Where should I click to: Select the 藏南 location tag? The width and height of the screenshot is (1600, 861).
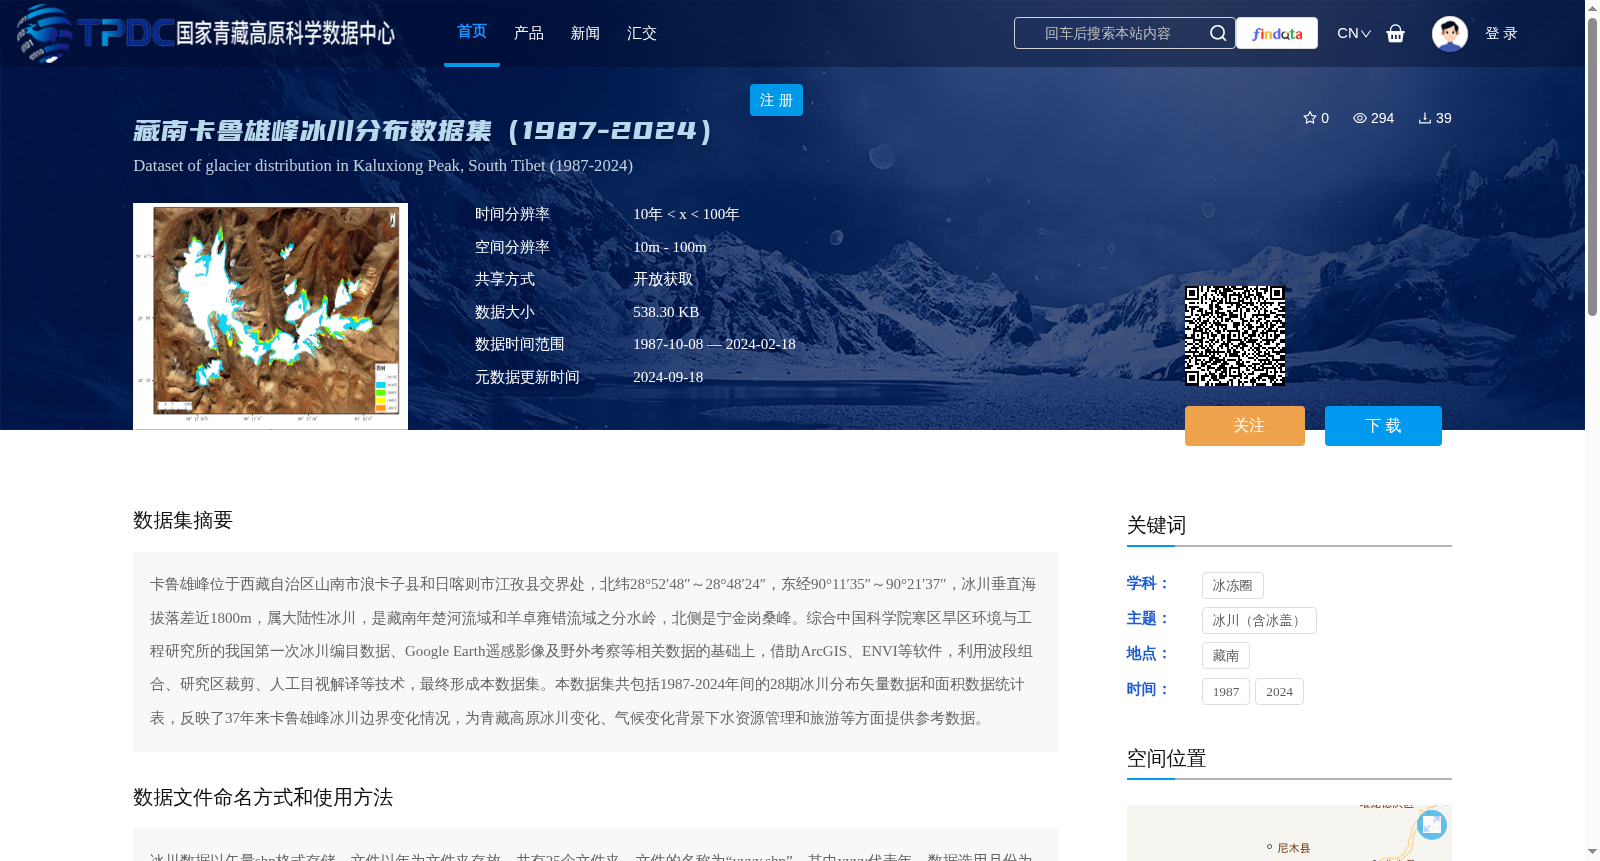(x=1225, y=655)
